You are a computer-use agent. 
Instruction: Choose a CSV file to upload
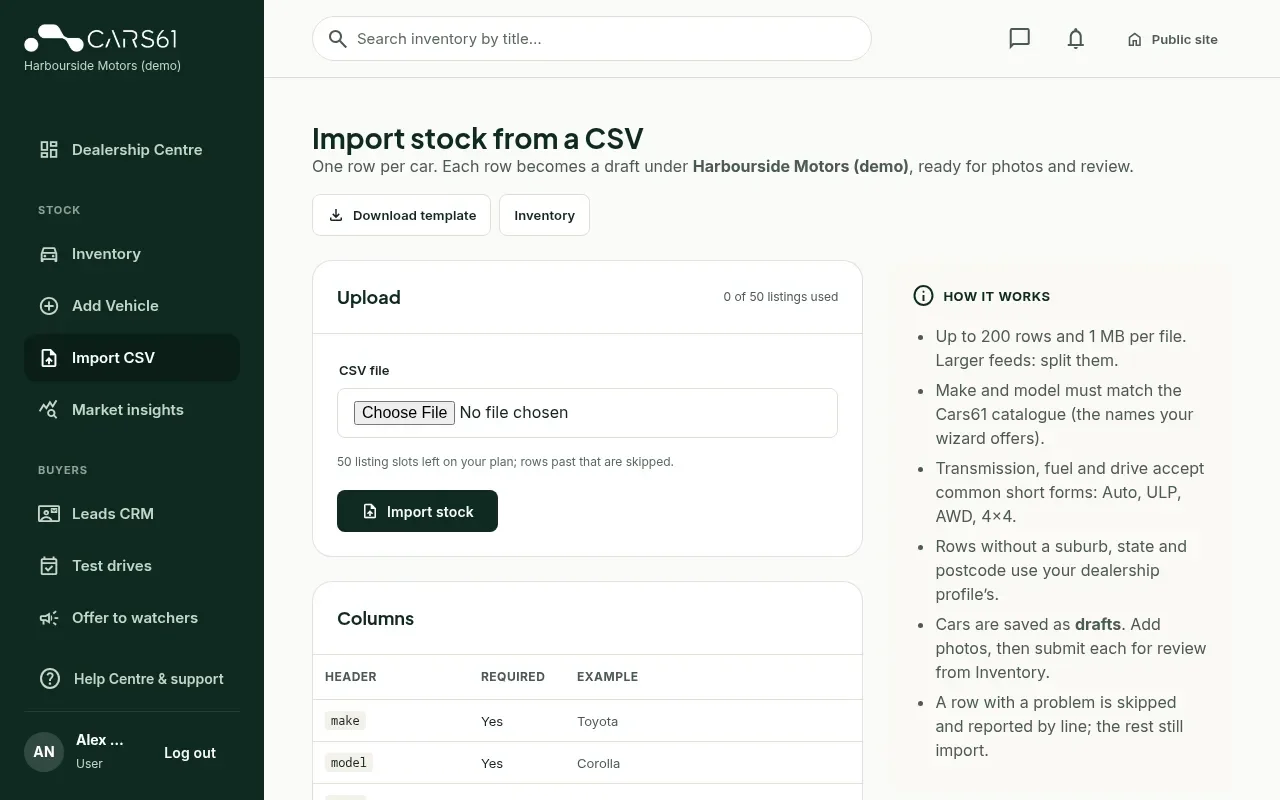point(405,412)
